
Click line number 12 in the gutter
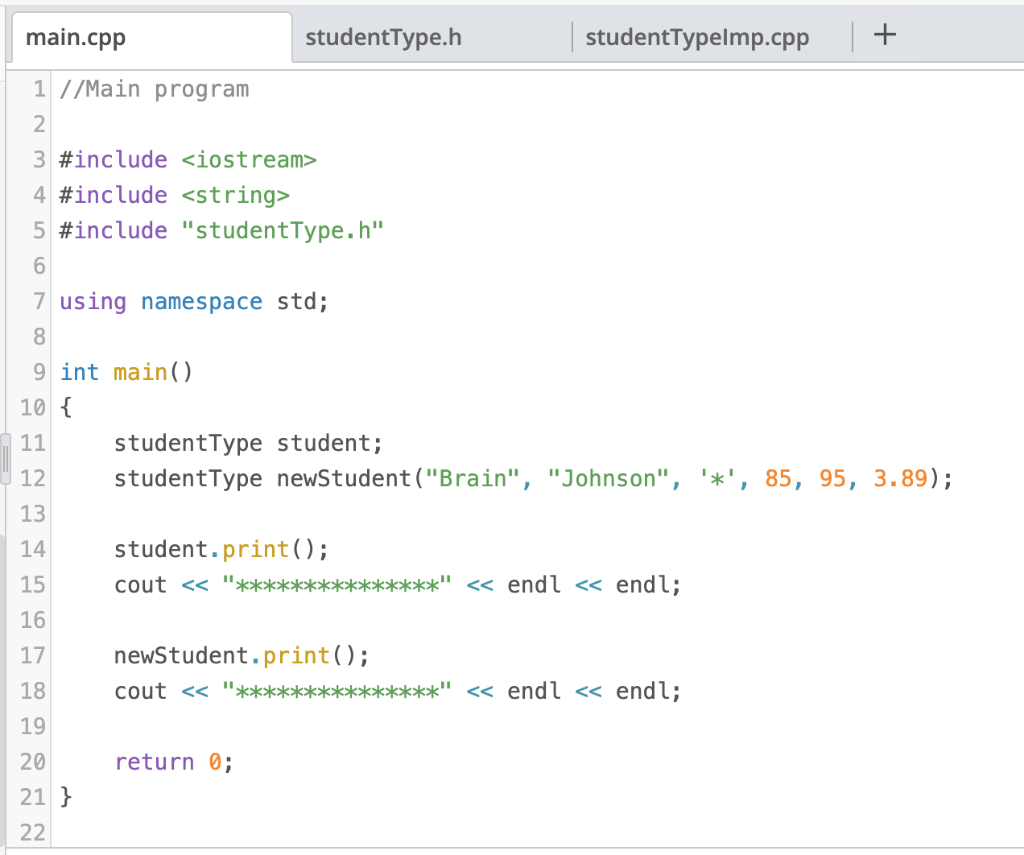pos(32,478)
